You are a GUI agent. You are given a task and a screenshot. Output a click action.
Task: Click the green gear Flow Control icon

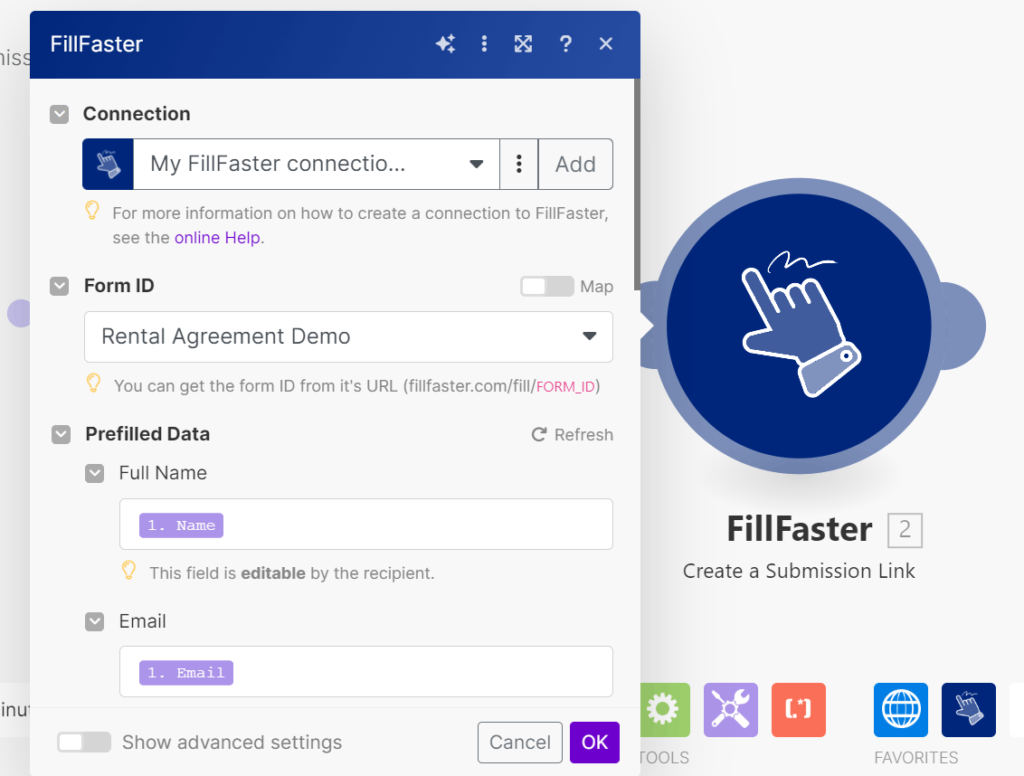[x=663, y=709]
